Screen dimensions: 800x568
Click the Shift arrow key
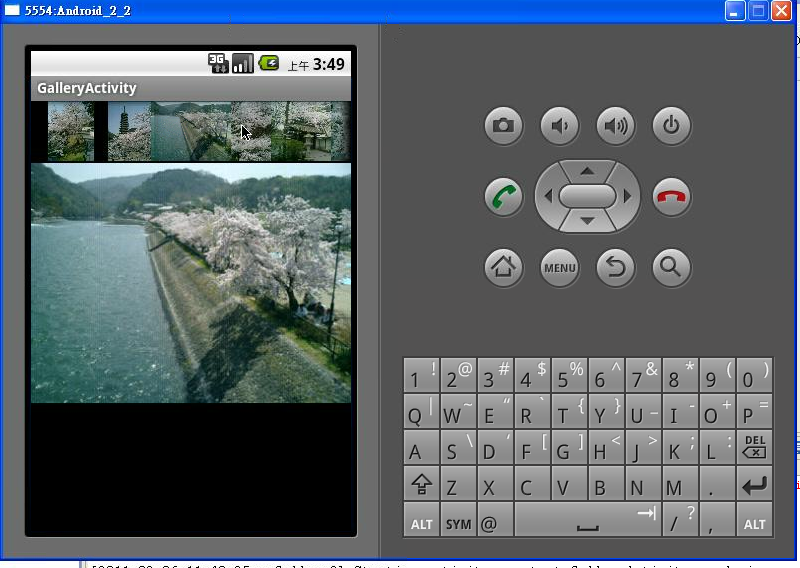coord(421,483)
